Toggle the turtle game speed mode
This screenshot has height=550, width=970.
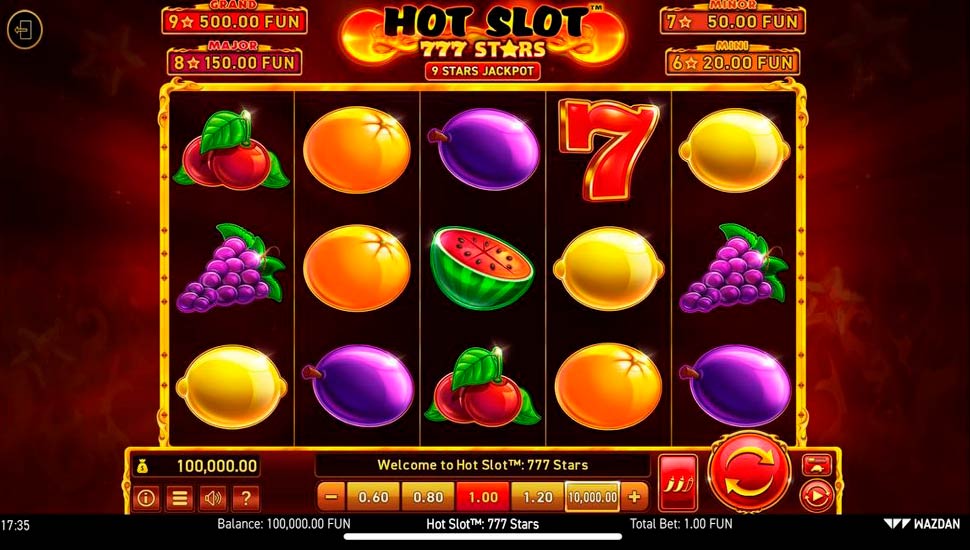tap(817, 465)
